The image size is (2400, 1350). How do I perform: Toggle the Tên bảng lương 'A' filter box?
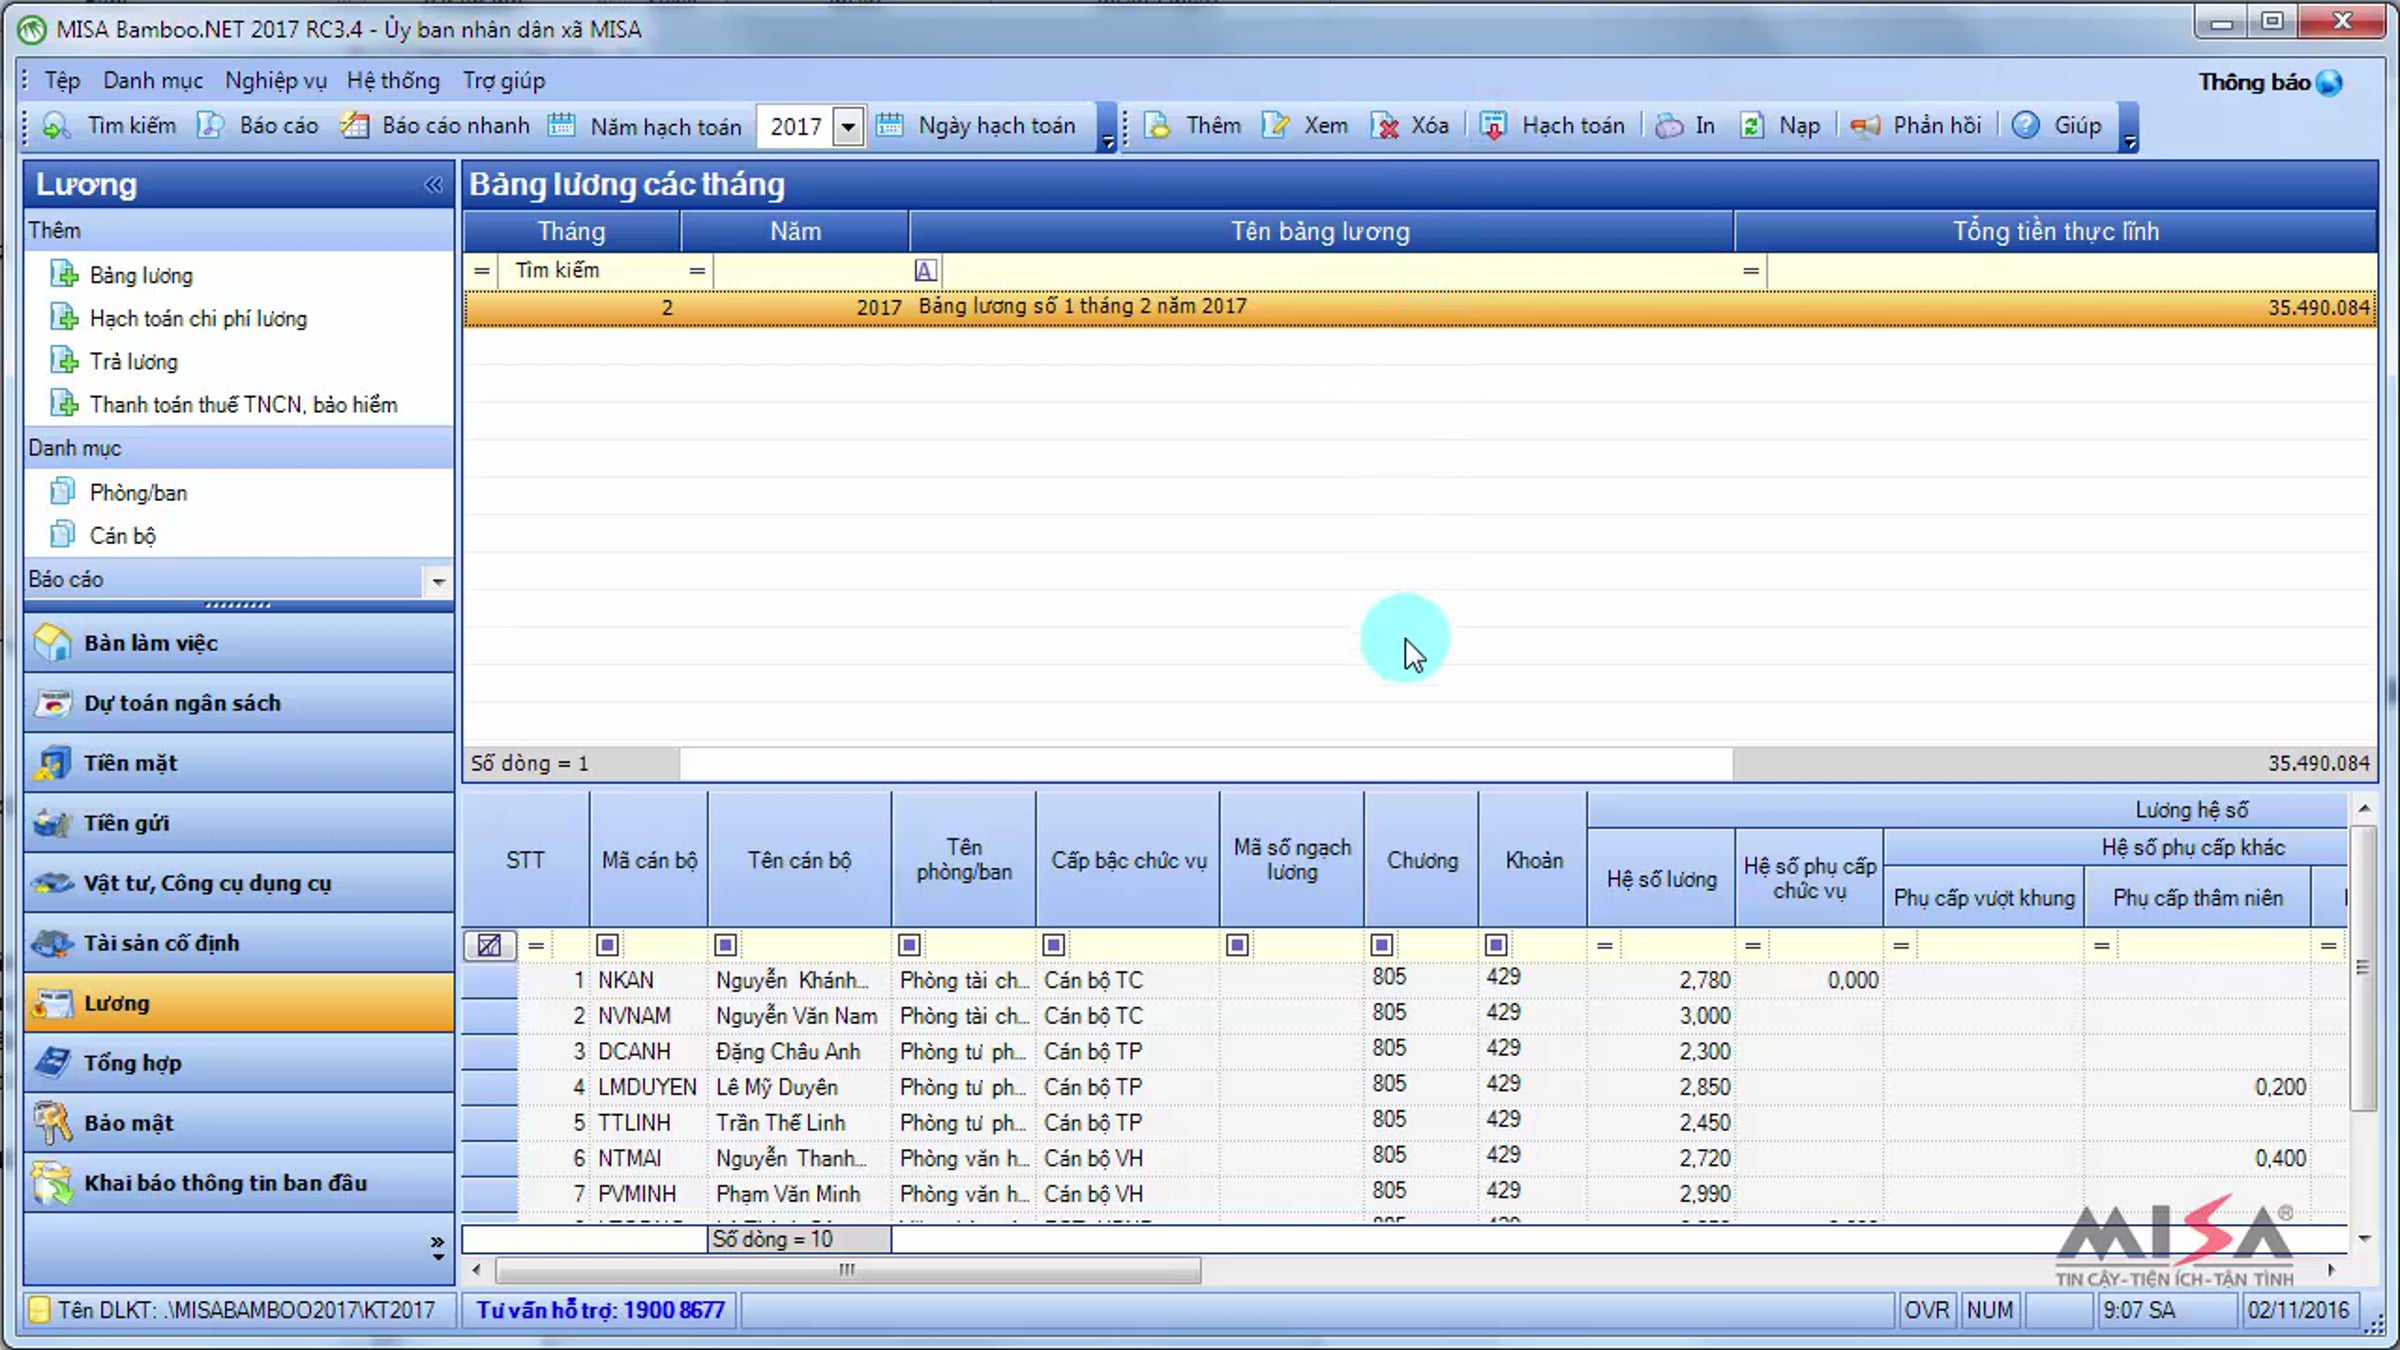coord(925,270)
